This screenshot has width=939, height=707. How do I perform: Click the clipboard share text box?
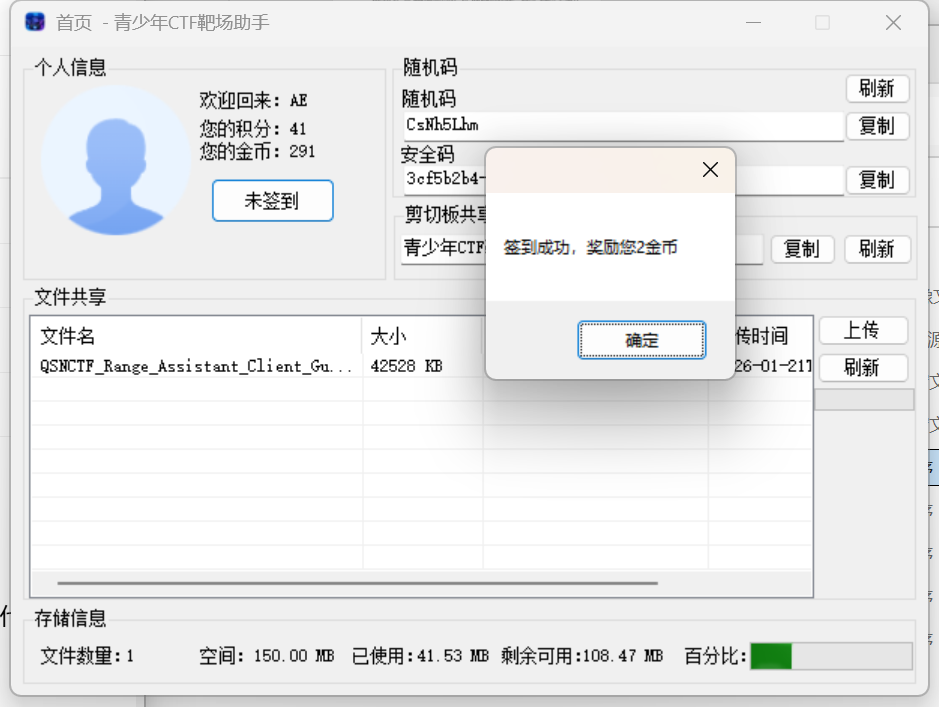442,248
